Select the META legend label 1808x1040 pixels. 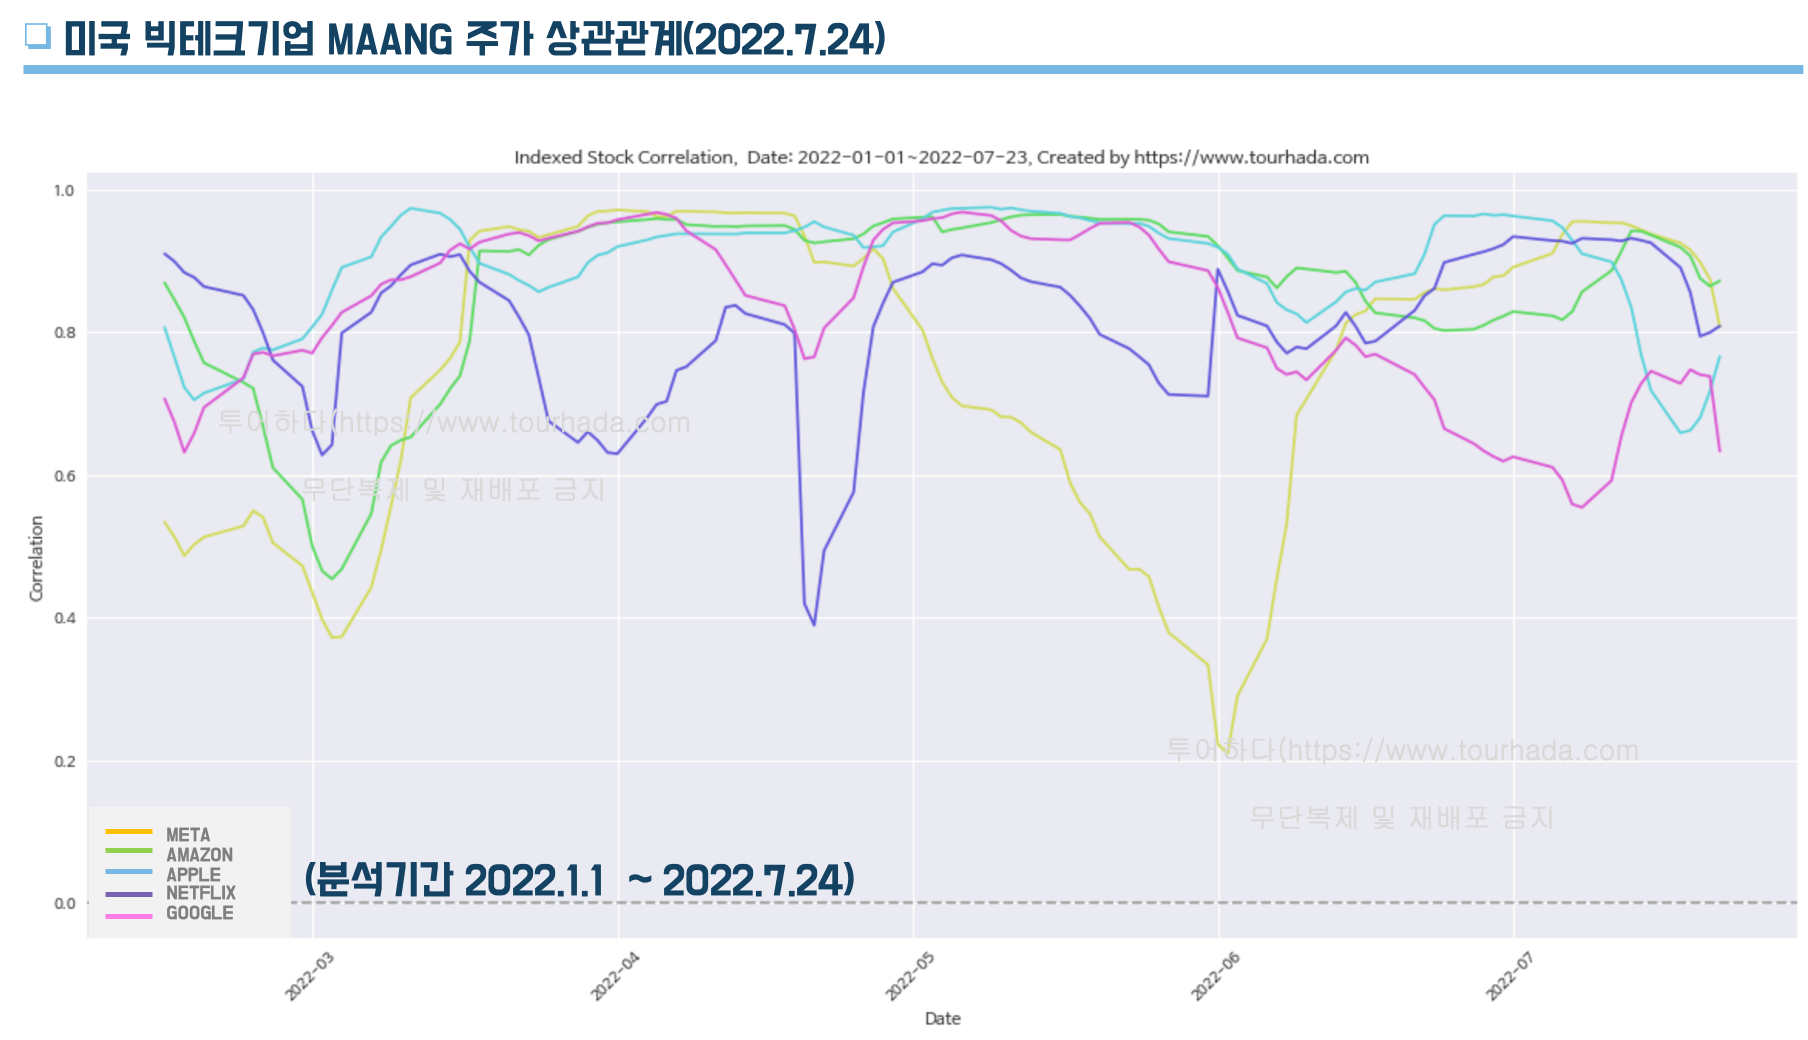188,835
